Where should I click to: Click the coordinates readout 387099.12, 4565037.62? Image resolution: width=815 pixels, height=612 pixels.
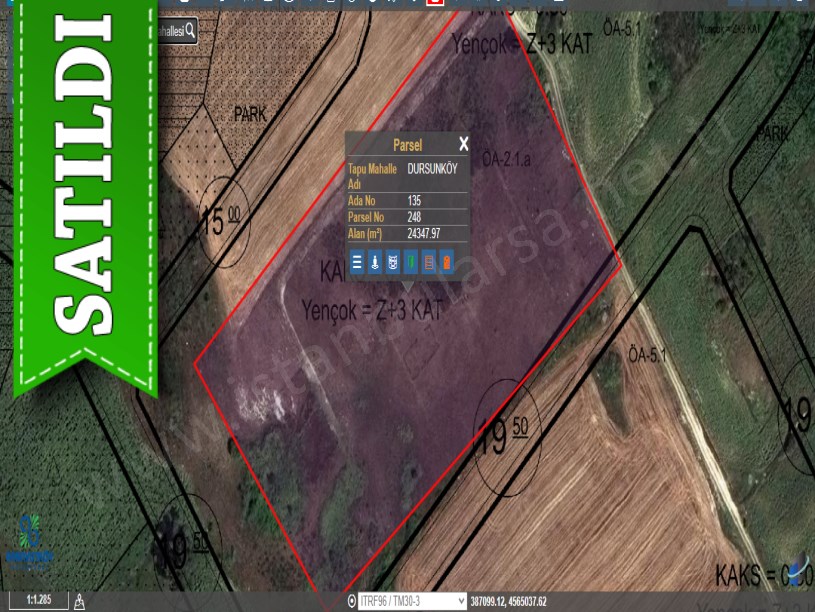click(508, 601)
